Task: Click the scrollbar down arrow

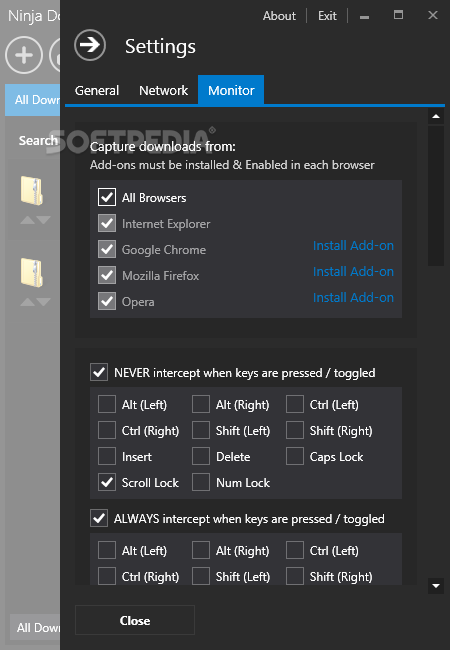Action: (x=436, y=586)
